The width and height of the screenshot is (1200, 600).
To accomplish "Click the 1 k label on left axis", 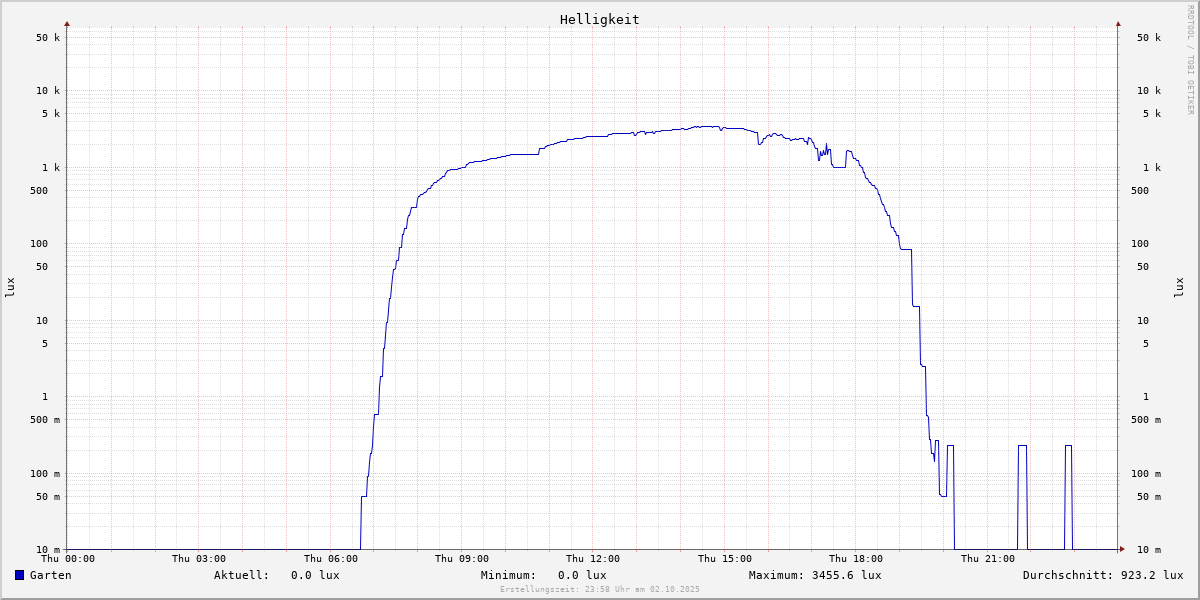I will tap(51, 168).
